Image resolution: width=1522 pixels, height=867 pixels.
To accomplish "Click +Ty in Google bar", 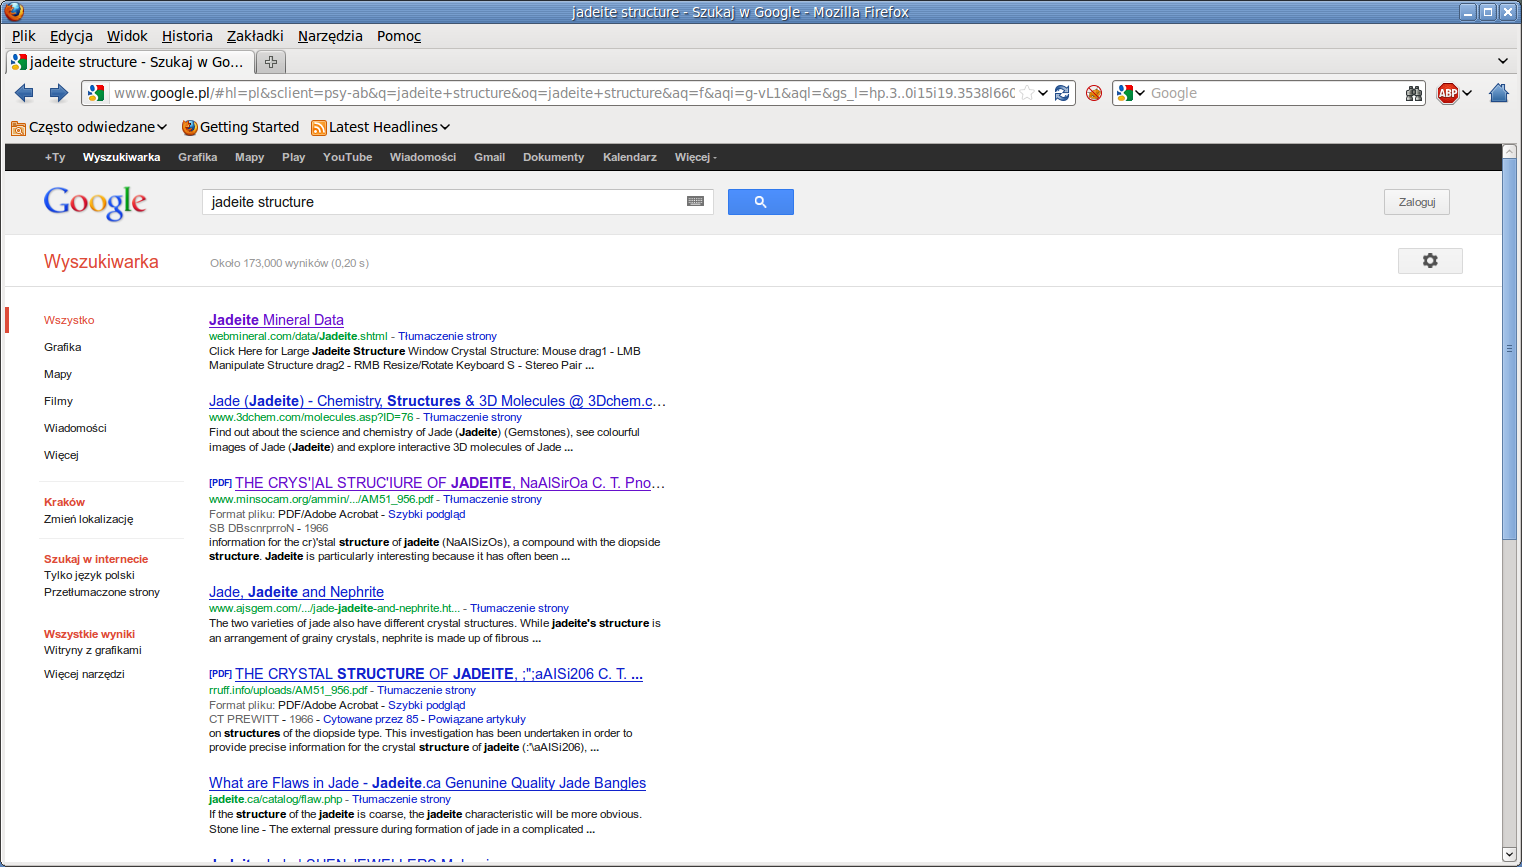I will tap(55, 157).
